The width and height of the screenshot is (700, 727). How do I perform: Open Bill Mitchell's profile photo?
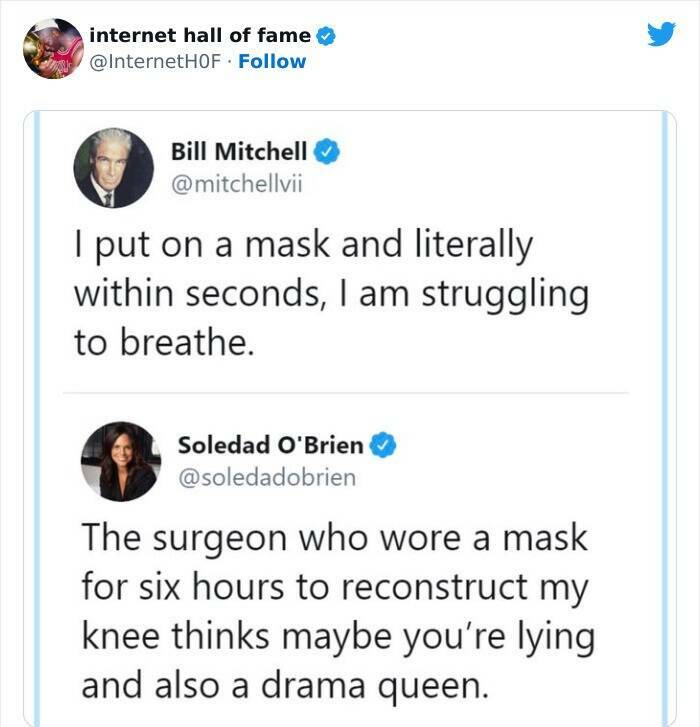pyautogui.click(x=113, y=168)
